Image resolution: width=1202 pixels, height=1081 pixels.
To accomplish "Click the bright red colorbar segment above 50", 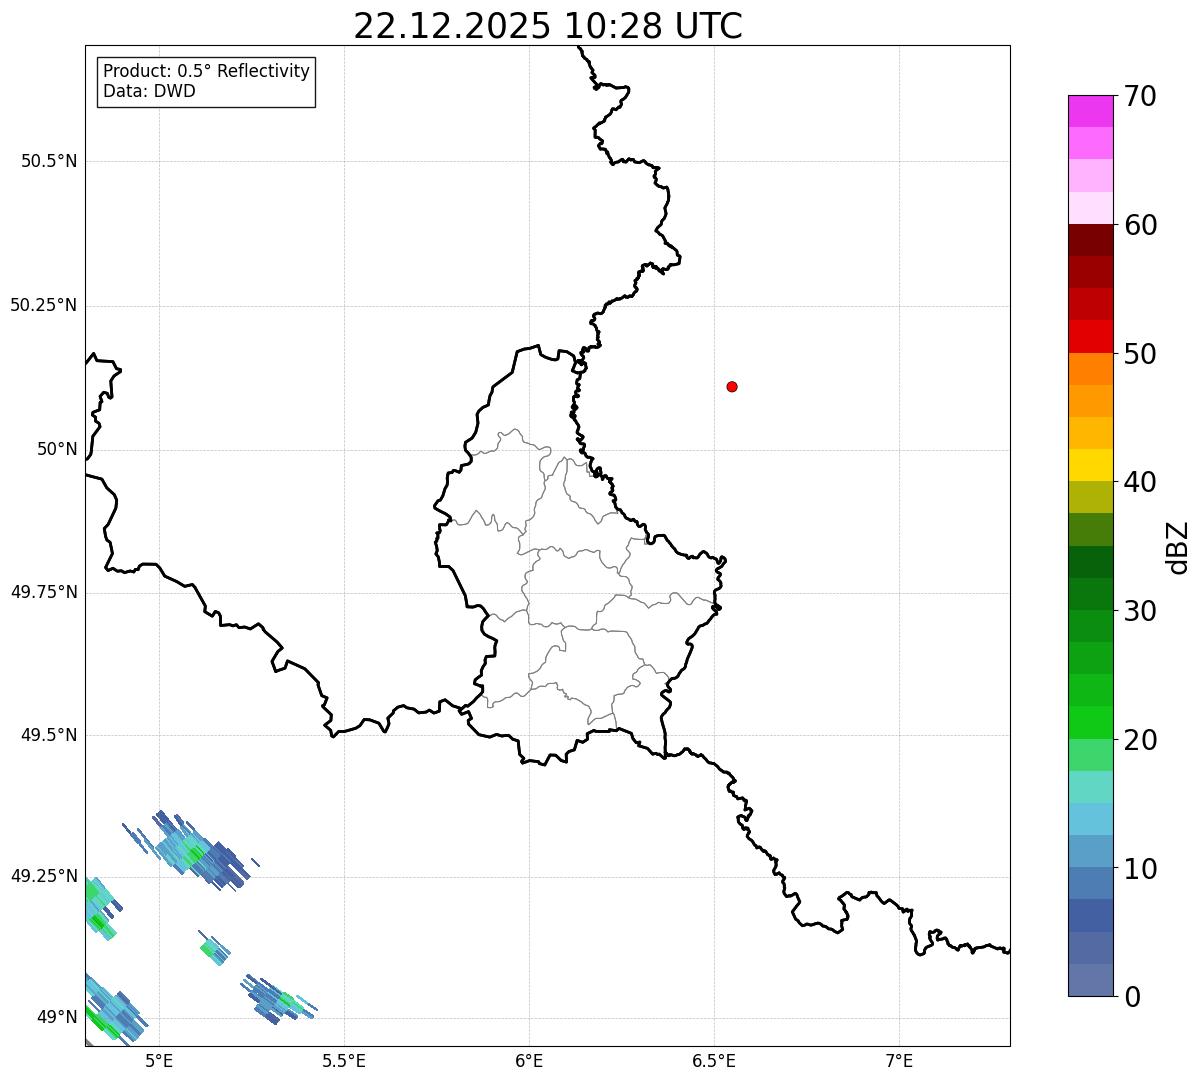I will [1090, 336].
